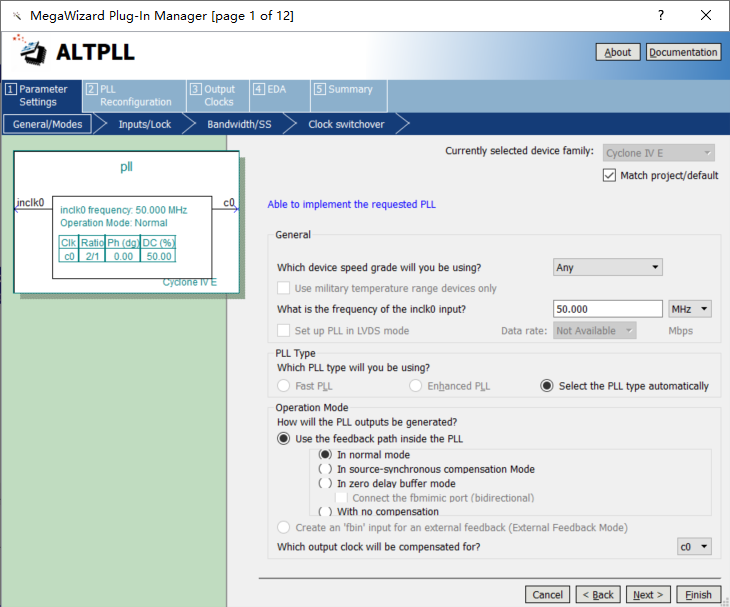Screen dimensions: 730x607
Task: Toggle military temperature range checkbox
Action: point(284,288)
